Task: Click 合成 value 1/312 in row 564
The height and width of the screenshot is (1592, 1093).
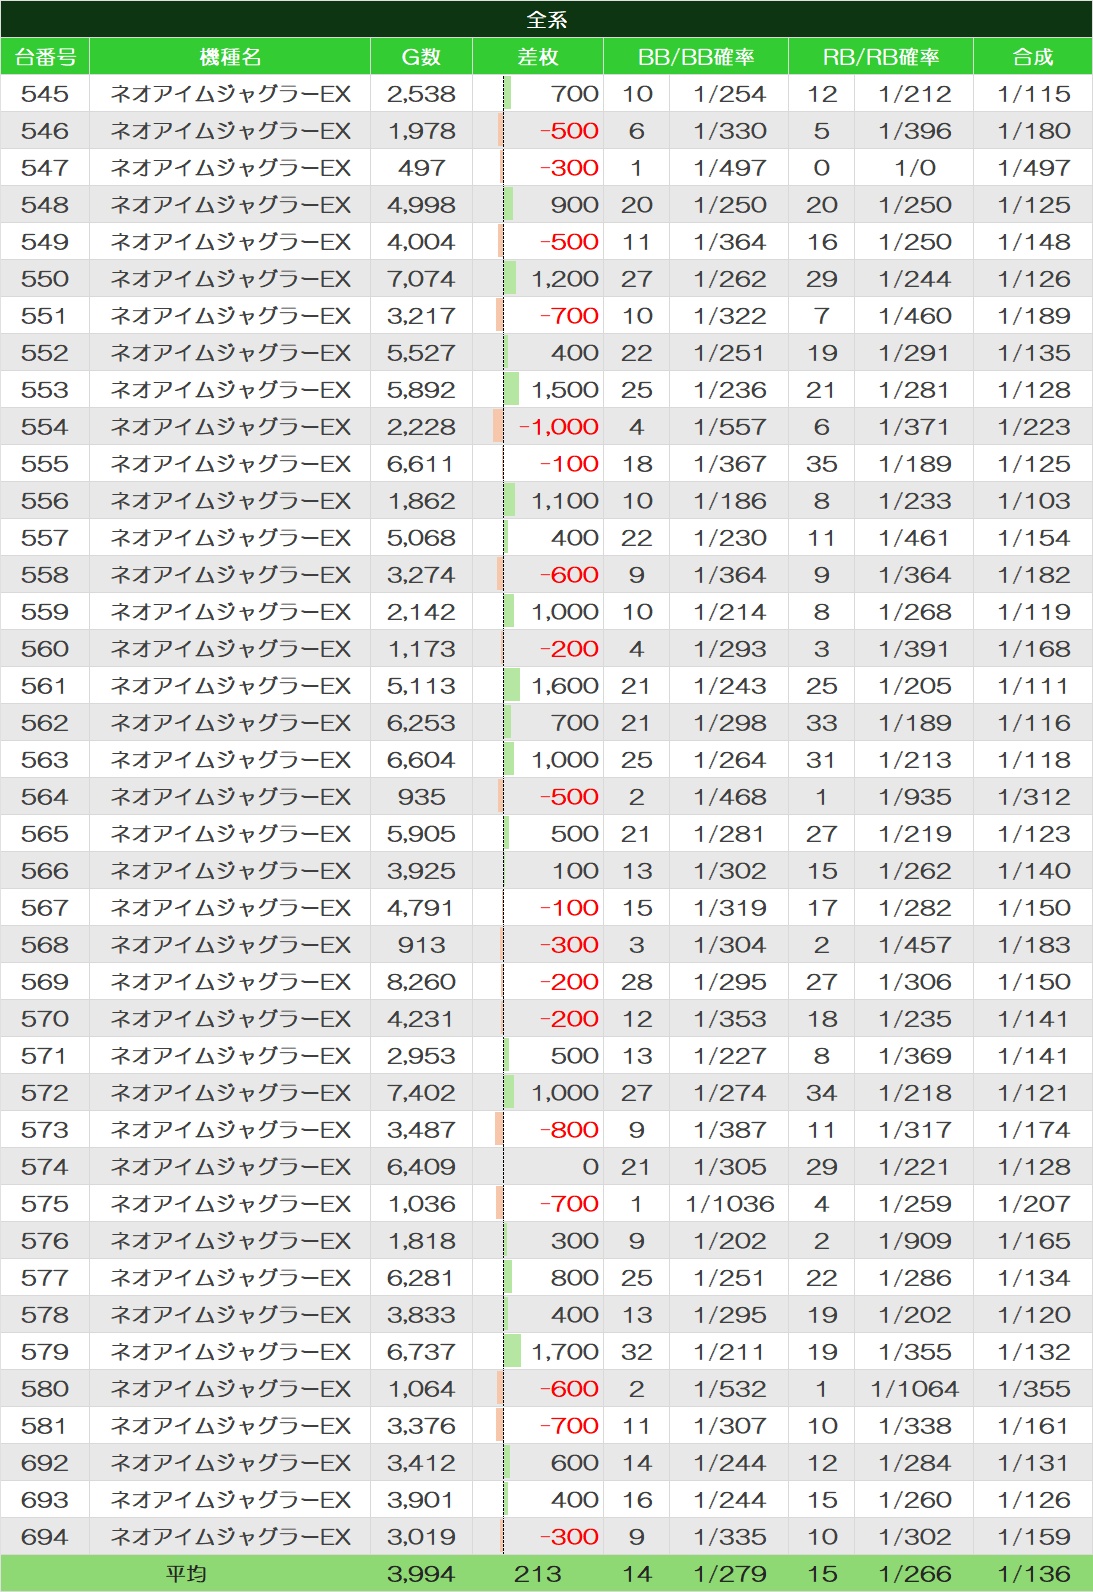Action: [1033, 797]
